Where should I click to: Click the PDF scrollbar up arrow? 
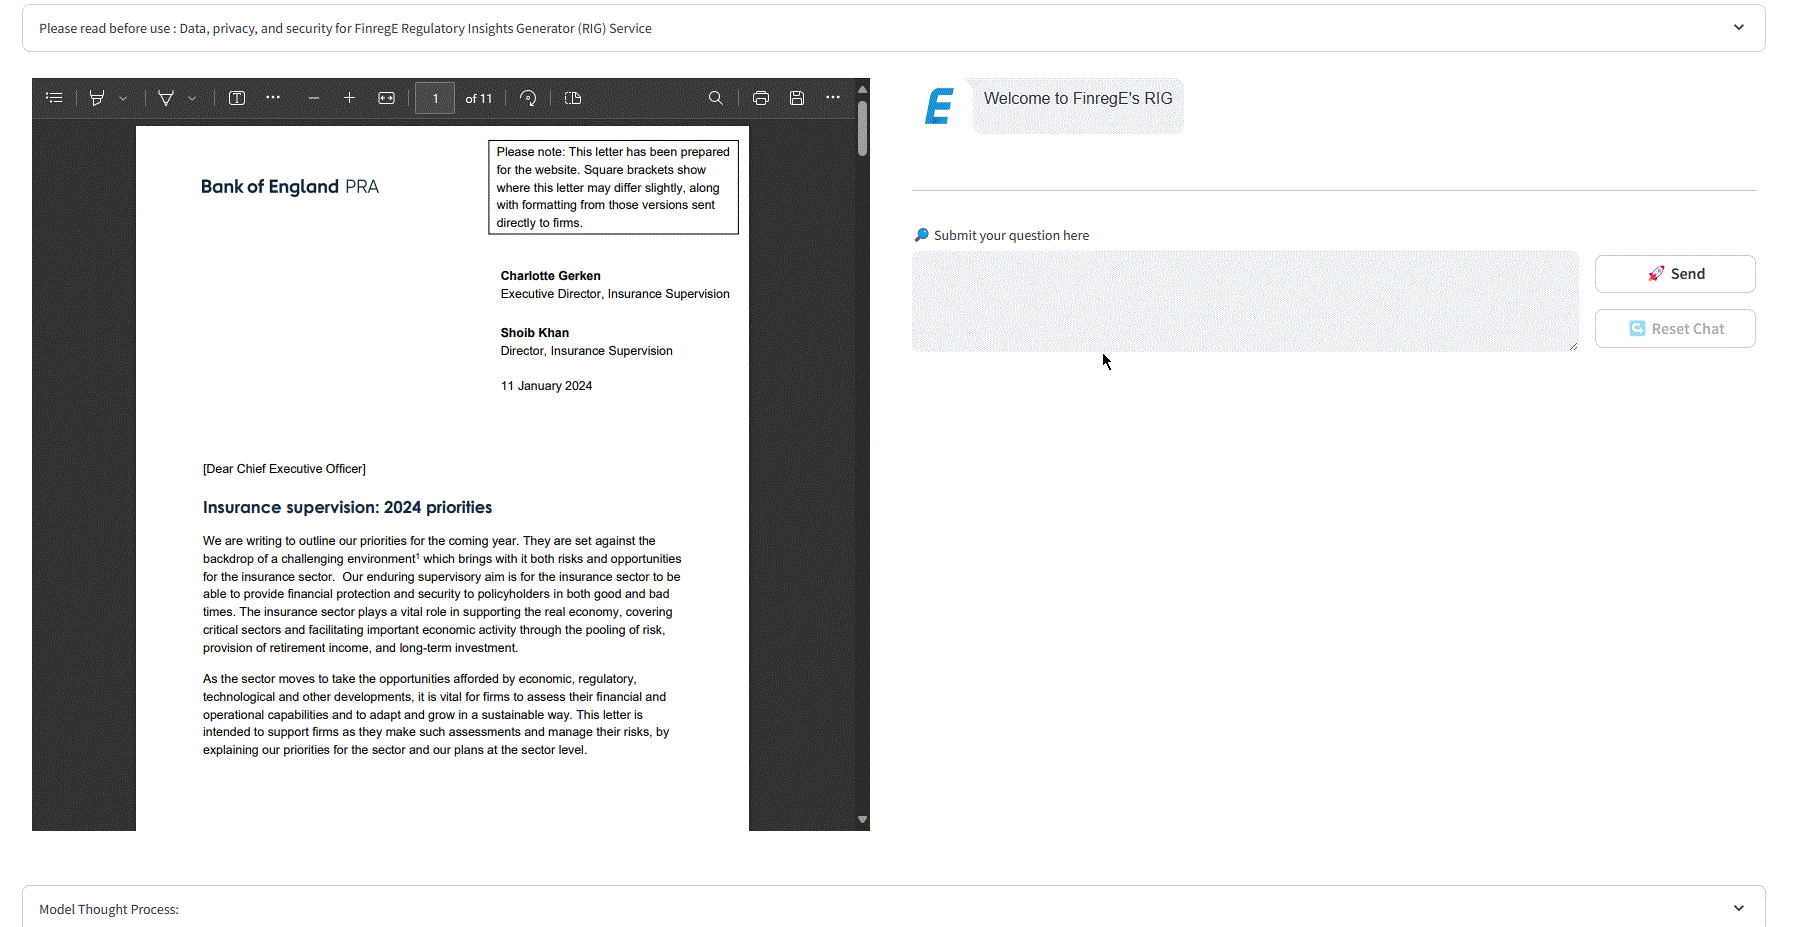click(862, 89)
